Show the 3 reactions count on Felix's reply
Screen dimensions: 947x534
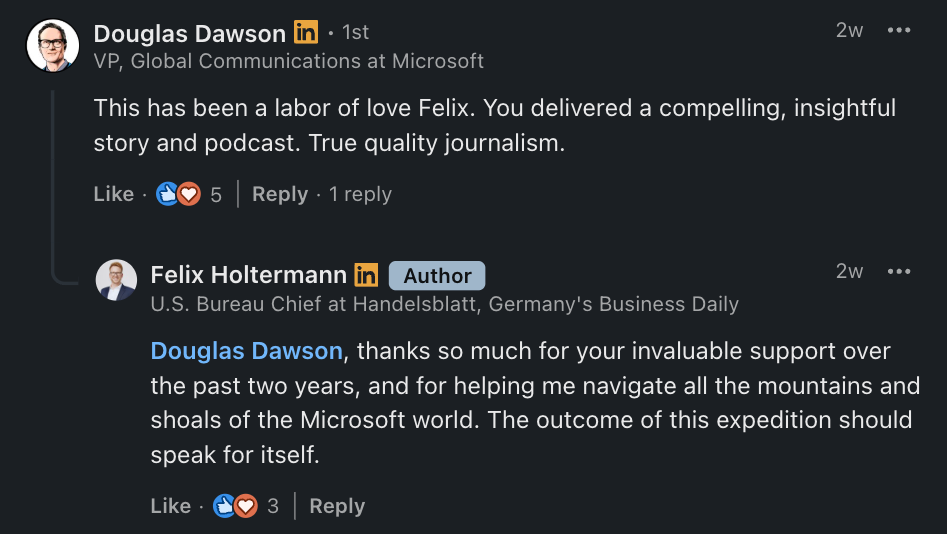[273, 506]
